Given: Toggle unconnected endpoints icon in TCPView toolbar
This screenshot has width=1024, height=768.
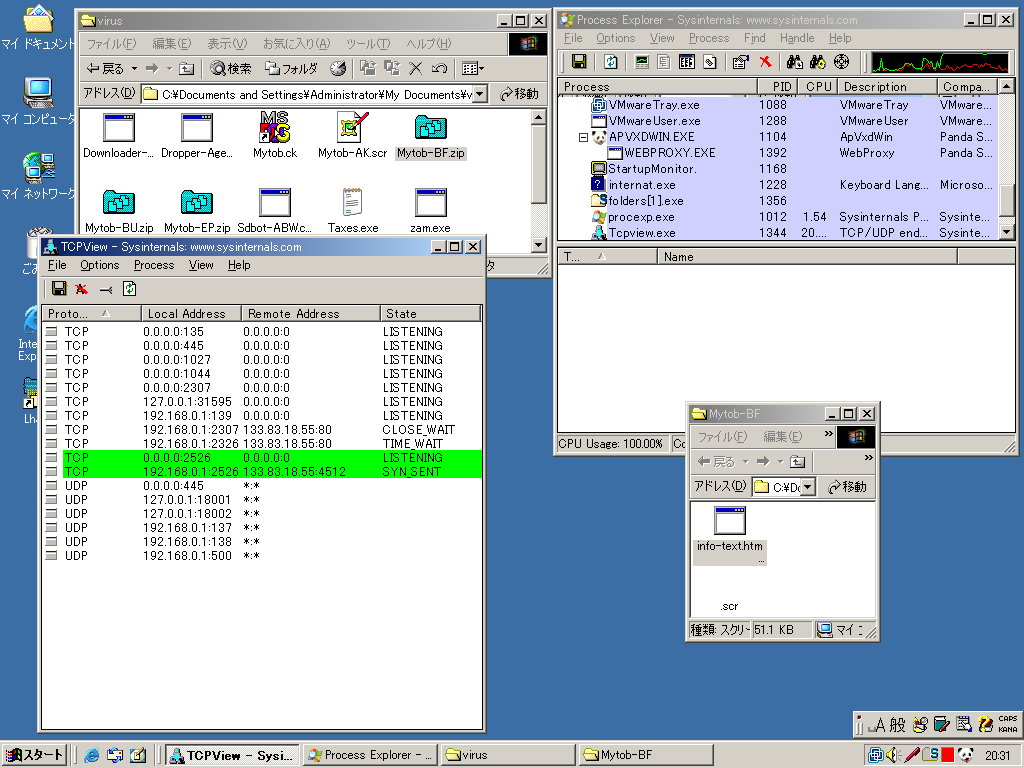Looking at the screenshot, I should pyautogui.click(x=106, y=289).
